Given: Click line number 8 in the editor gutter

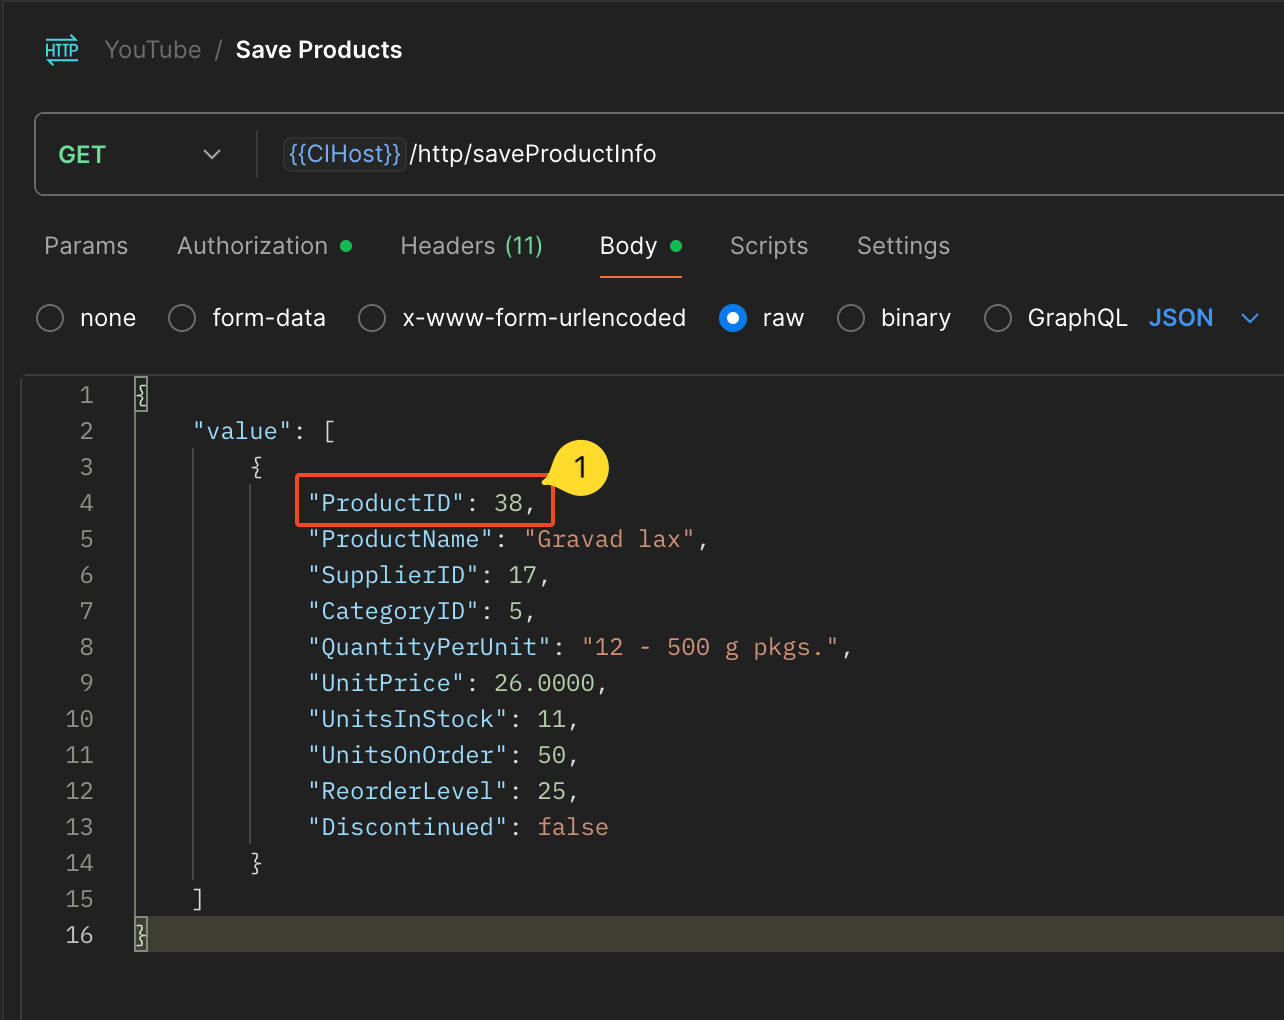Looking at the screenshot, I should tap(86, 646).
